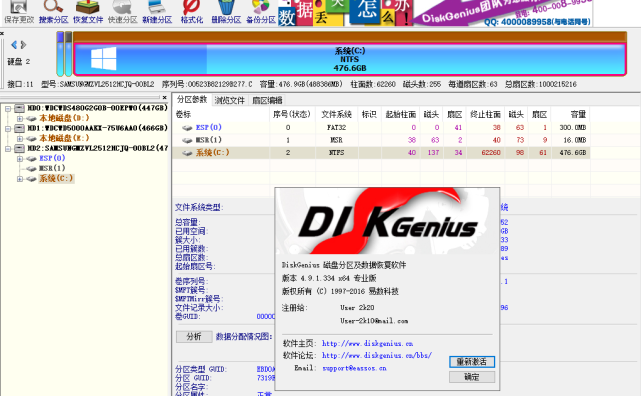This screenshot has width=641, height=396.
Task: Click drive icon beside 系统(C:) in table
Action: click(x=187, y=153)
